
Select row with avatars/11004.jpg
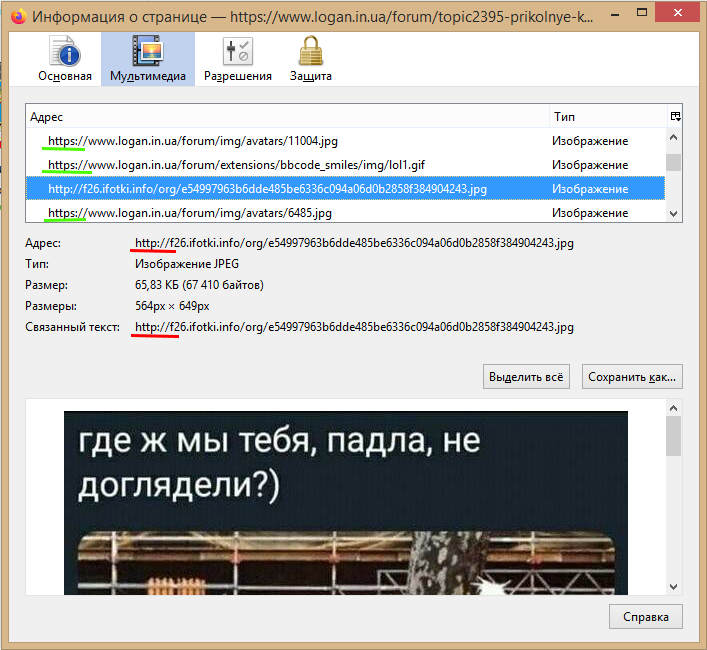(x=345, y=141)
